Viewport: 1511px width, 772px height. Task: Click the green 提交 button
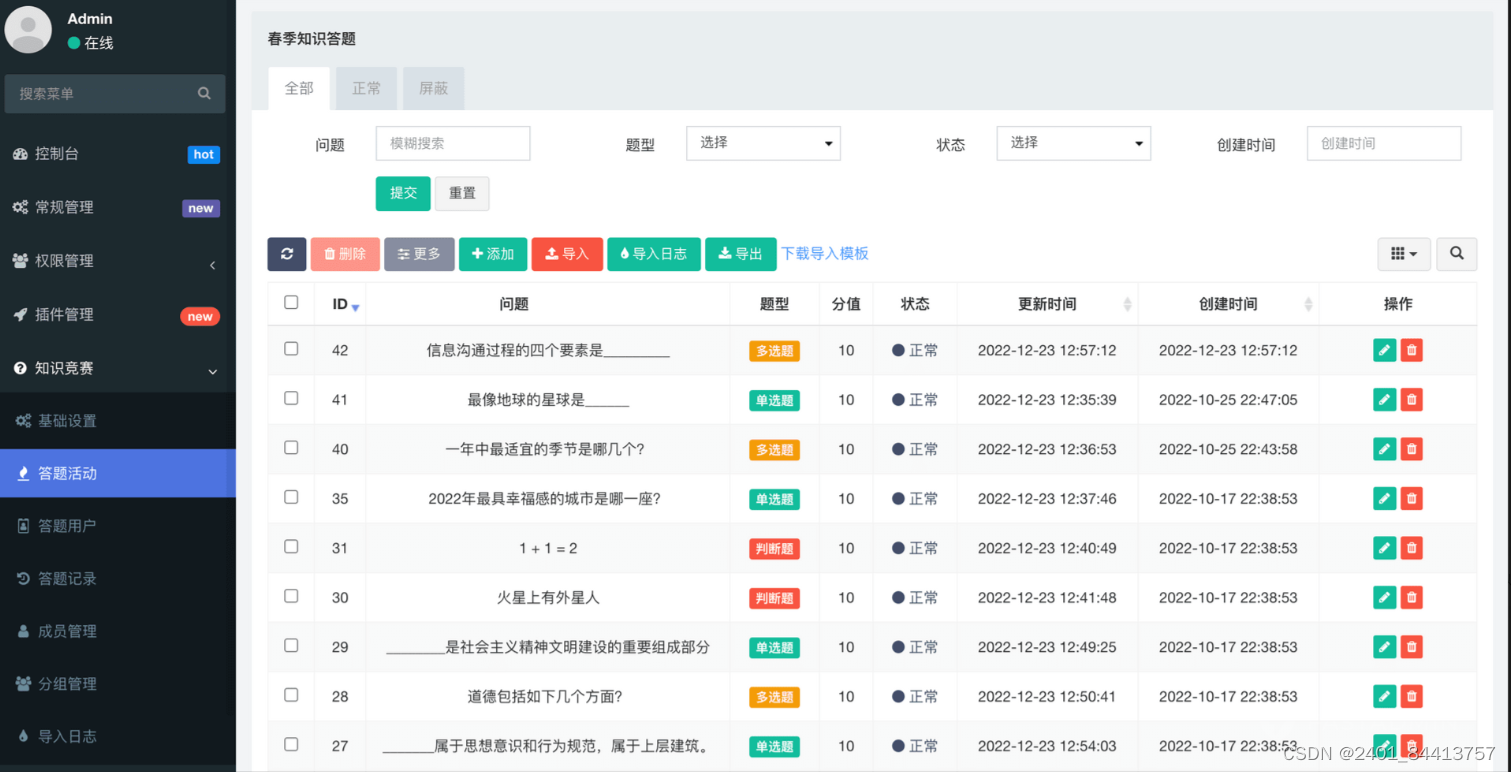pos(403,193)
